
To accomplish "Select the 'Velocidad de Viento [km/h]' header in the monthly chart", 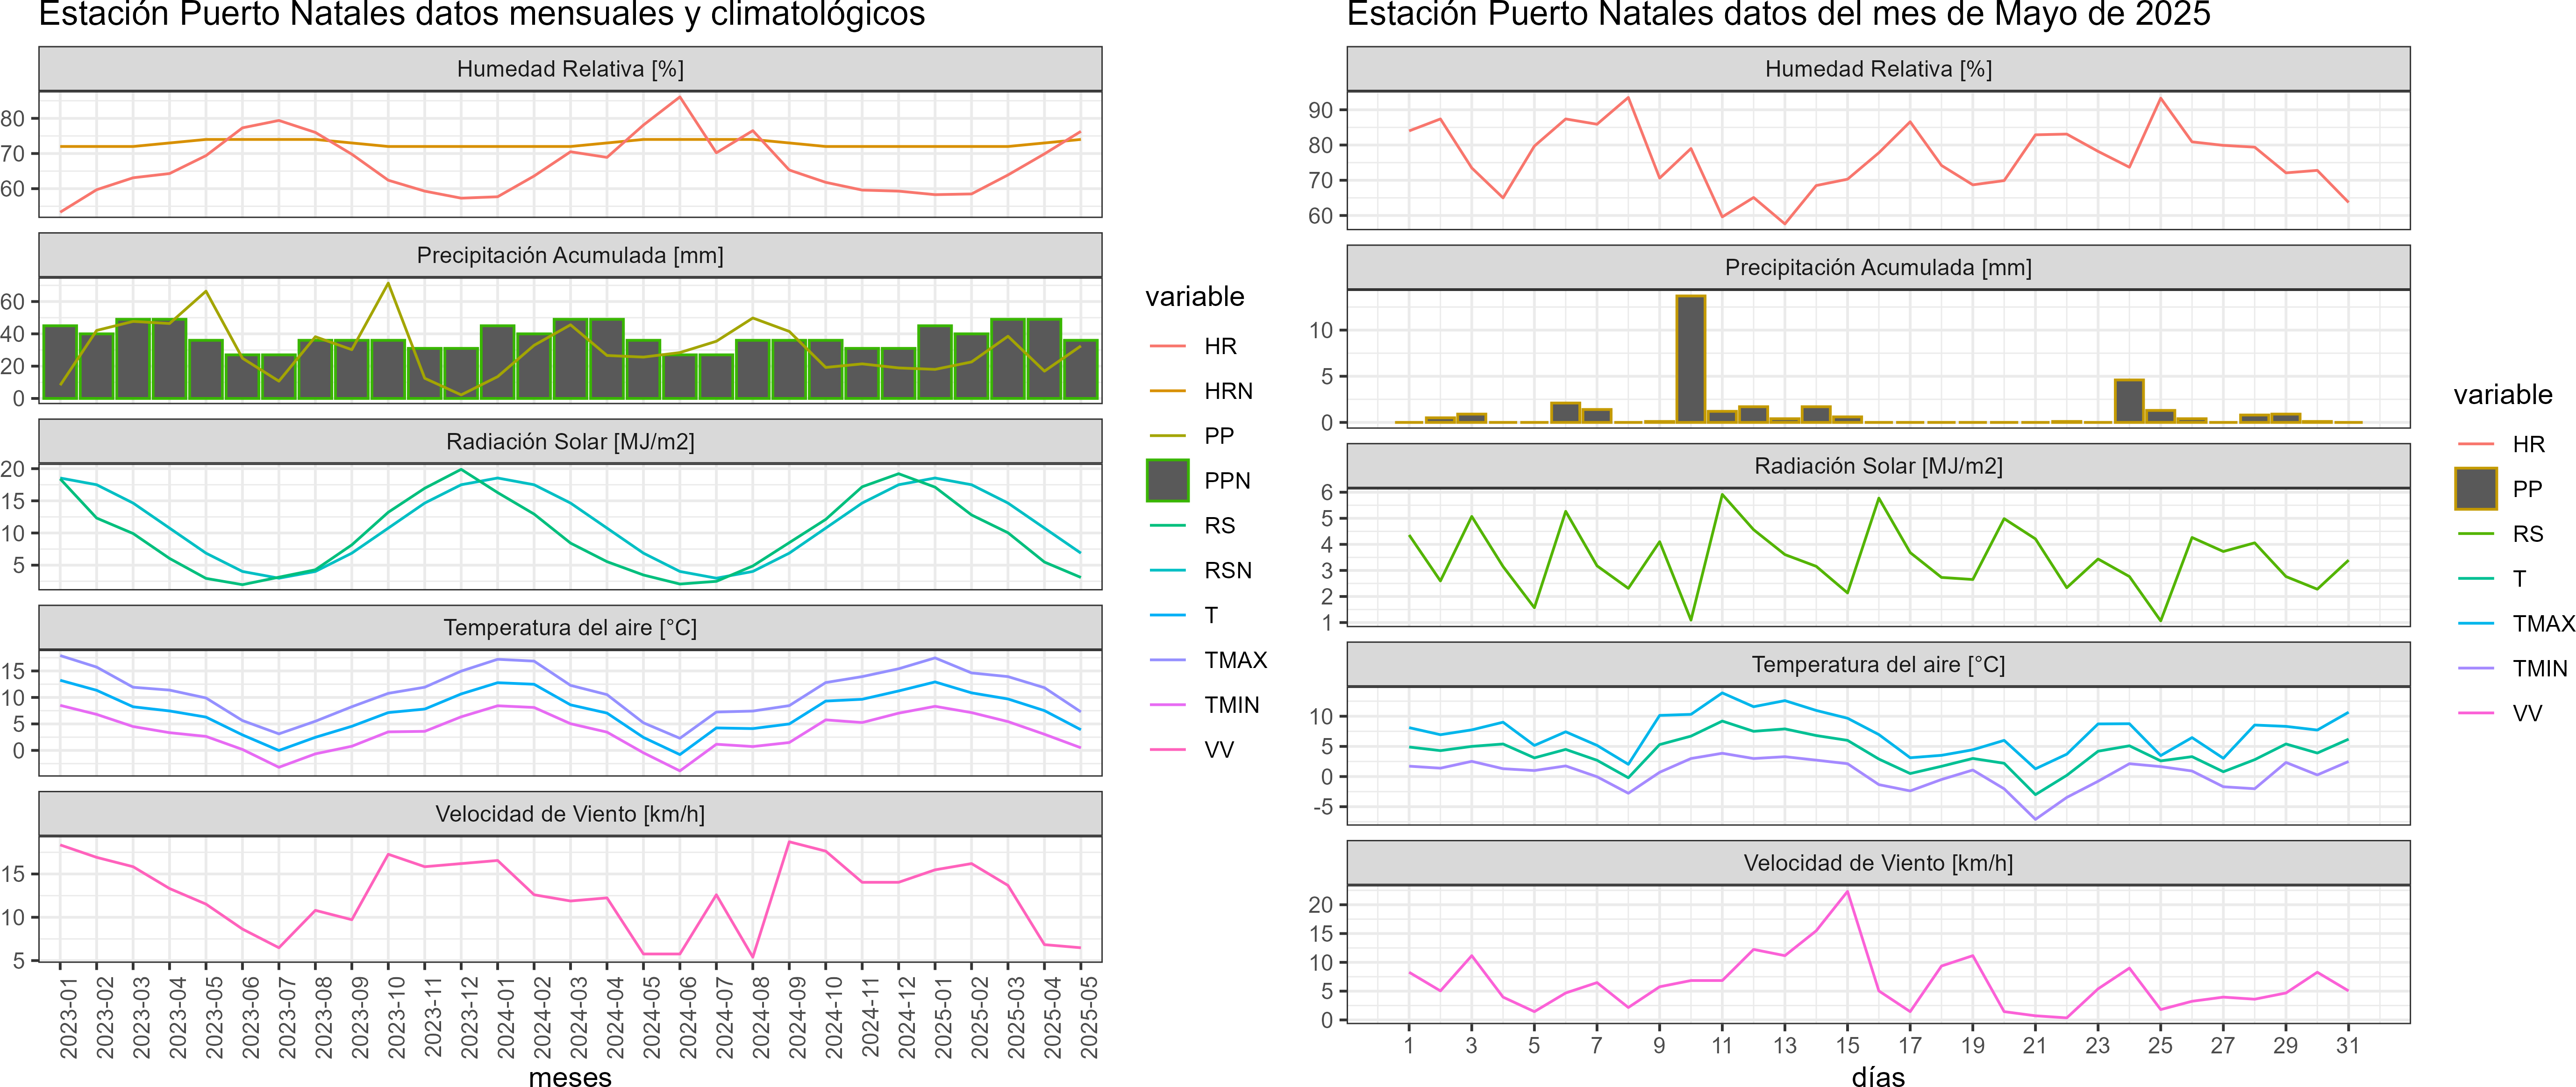I will (x=570, y=814).
